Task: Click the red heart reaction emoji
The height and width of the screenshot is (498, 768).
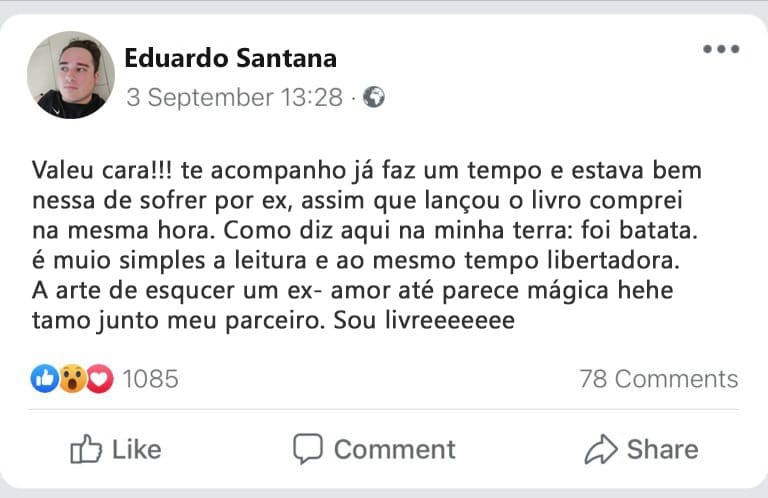Action: (99, 378)
